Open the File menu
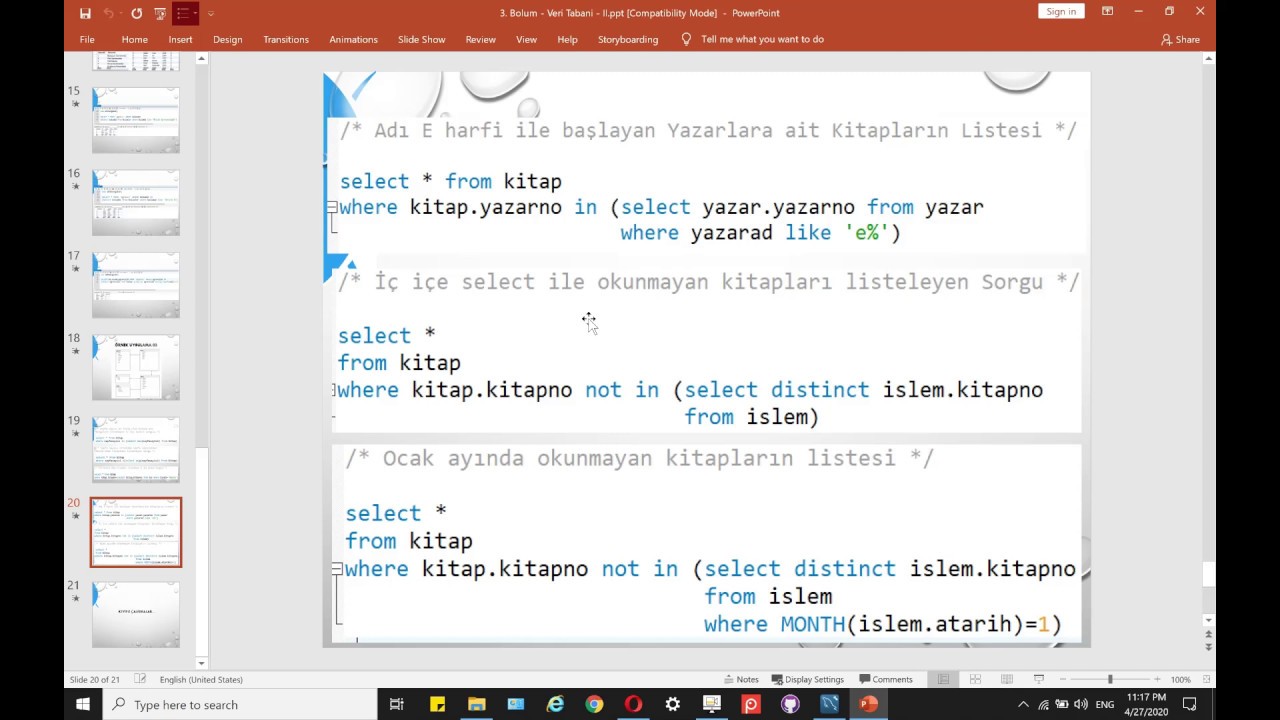Viewport: 1280px width, 720px height. click(87, 39)
